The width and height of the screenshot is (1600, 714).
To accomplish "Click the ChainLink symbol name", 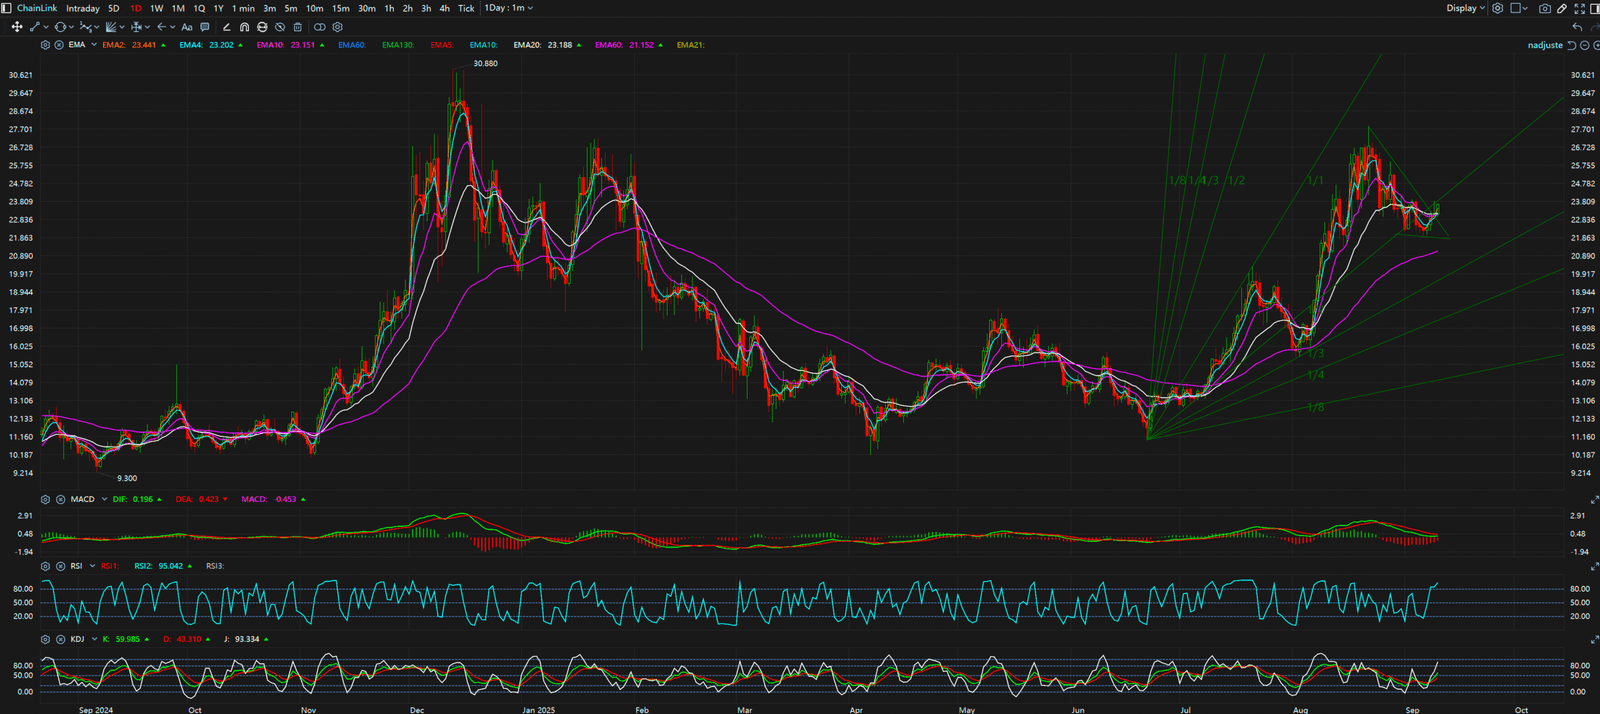I will coord(37,8).
